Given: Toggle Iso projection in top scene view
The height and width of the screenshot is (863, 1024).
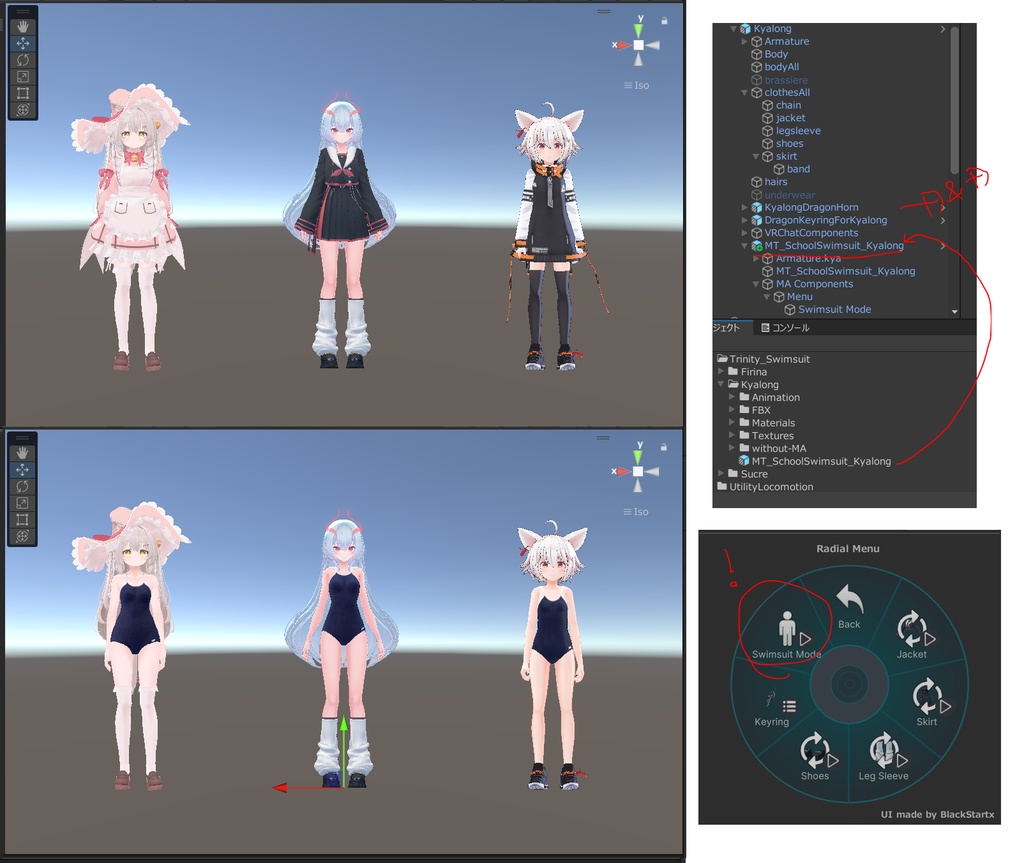Looking at the screenshot, I should (637, 86).
